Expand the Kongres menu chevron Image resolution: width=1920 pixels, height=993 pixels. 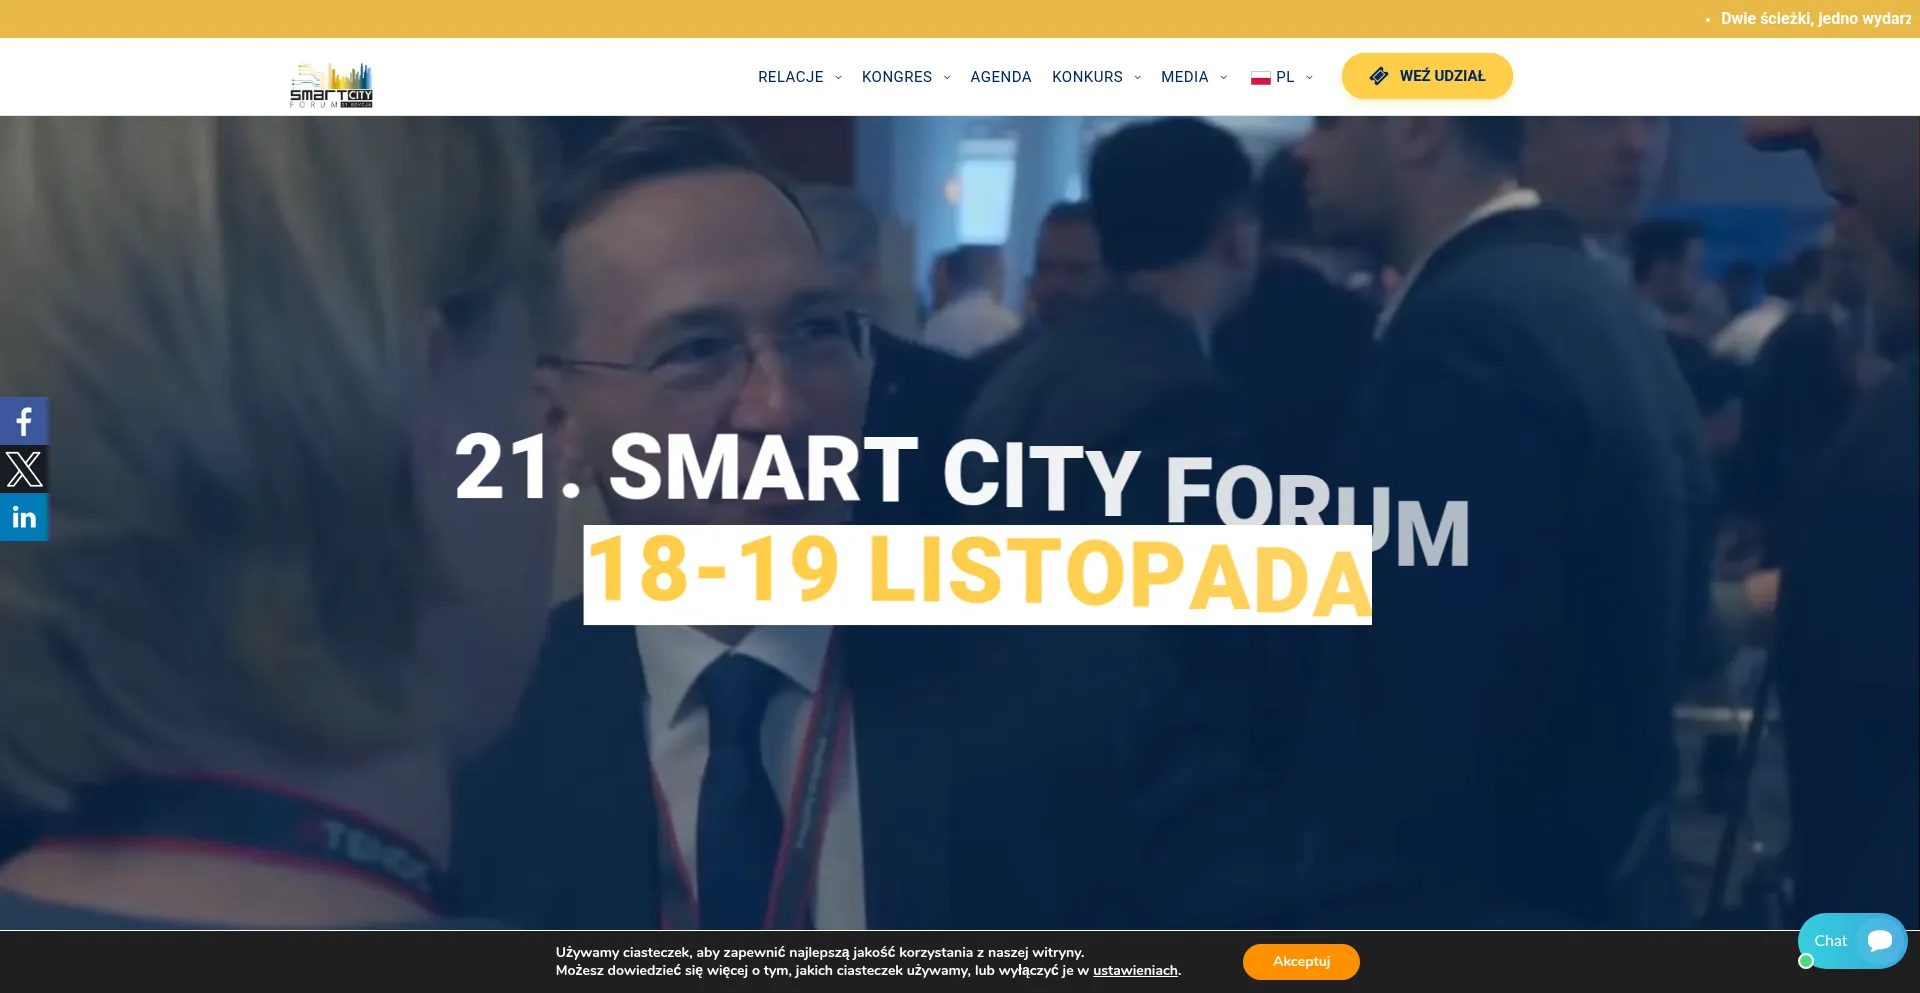[x=947, y=77]
